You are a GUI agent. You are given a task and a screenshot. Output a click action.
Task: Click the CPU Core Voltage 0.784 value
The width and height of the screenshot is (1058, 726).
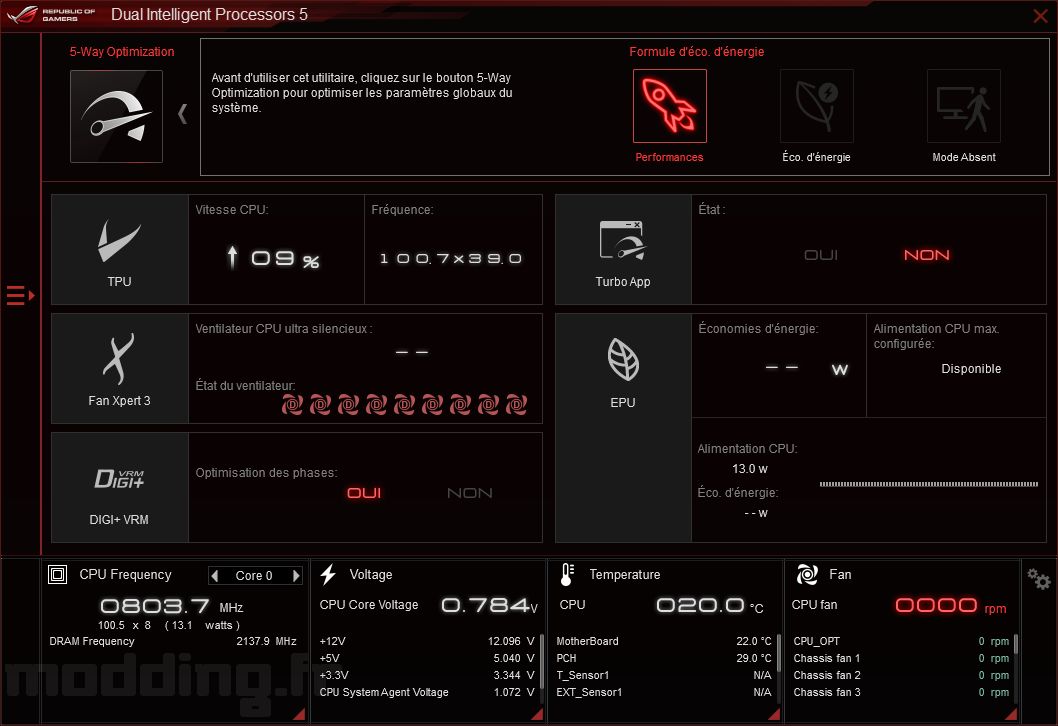(489, 605)
